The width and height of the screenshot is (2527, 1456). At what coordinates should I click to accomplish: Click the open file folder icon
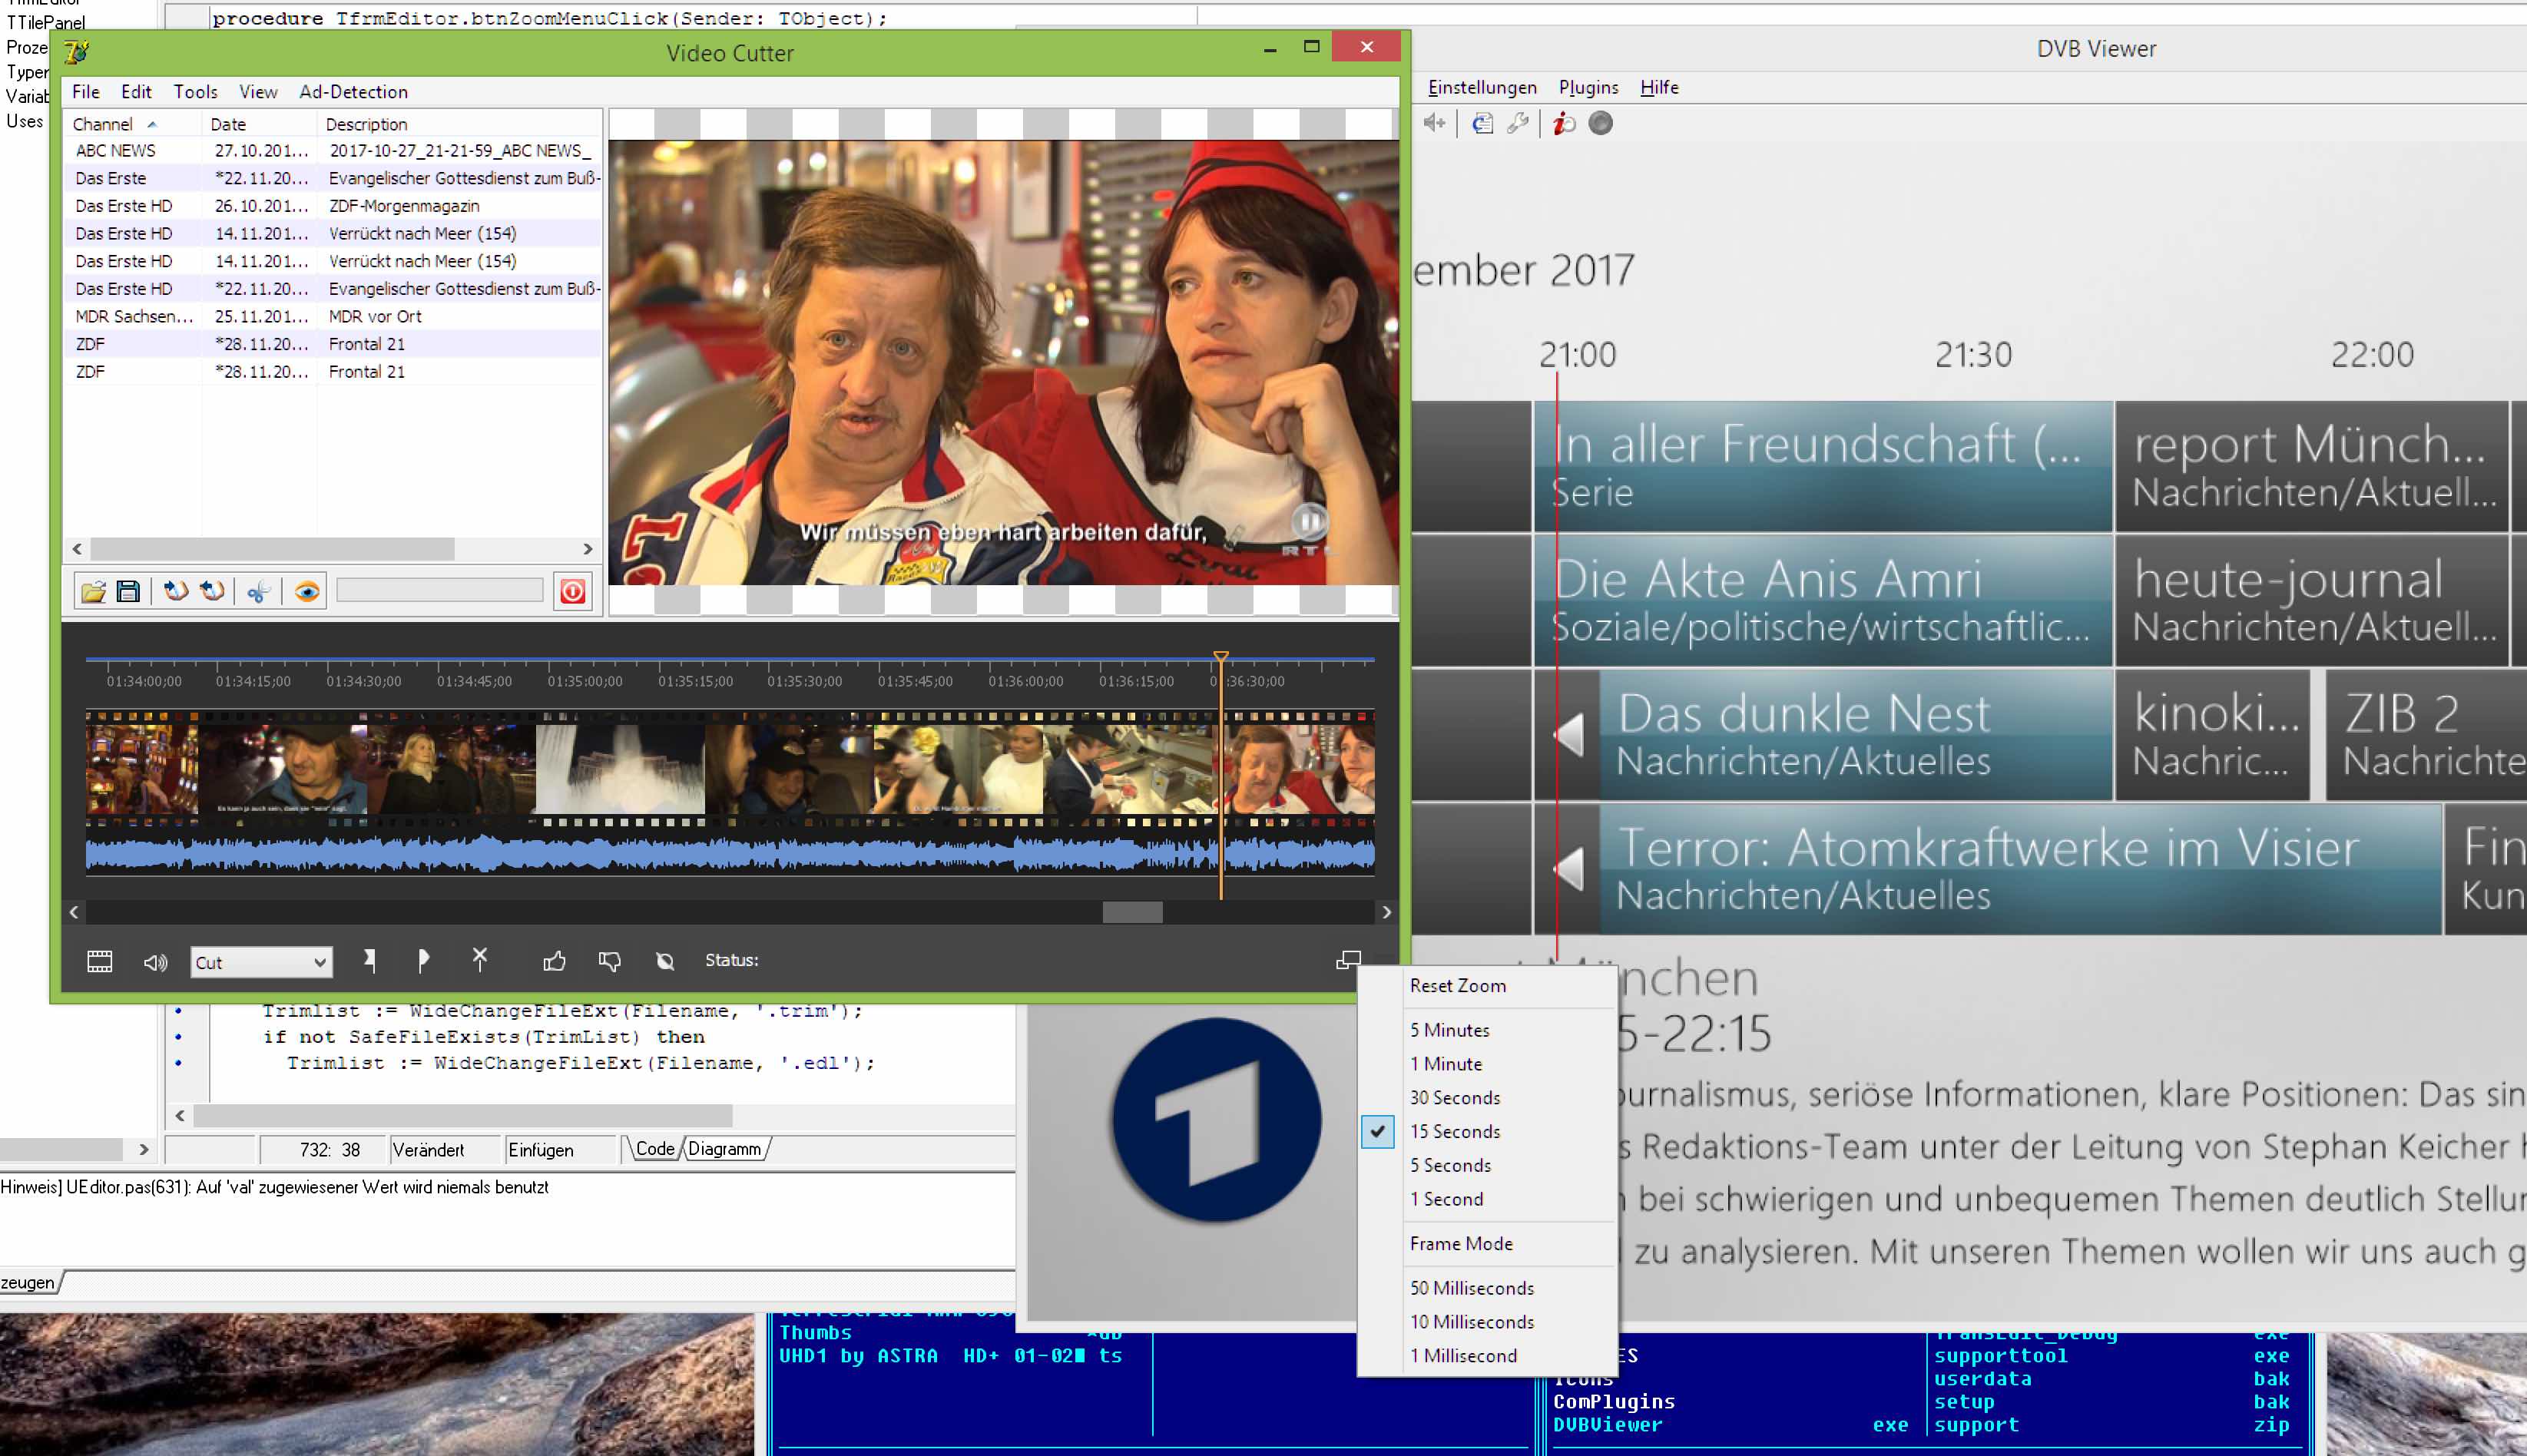[x=93, y=592]
